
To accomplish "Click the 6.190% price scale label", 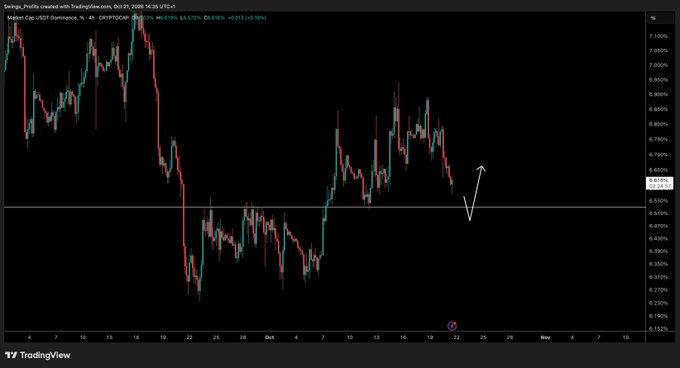I will point(658,316).
